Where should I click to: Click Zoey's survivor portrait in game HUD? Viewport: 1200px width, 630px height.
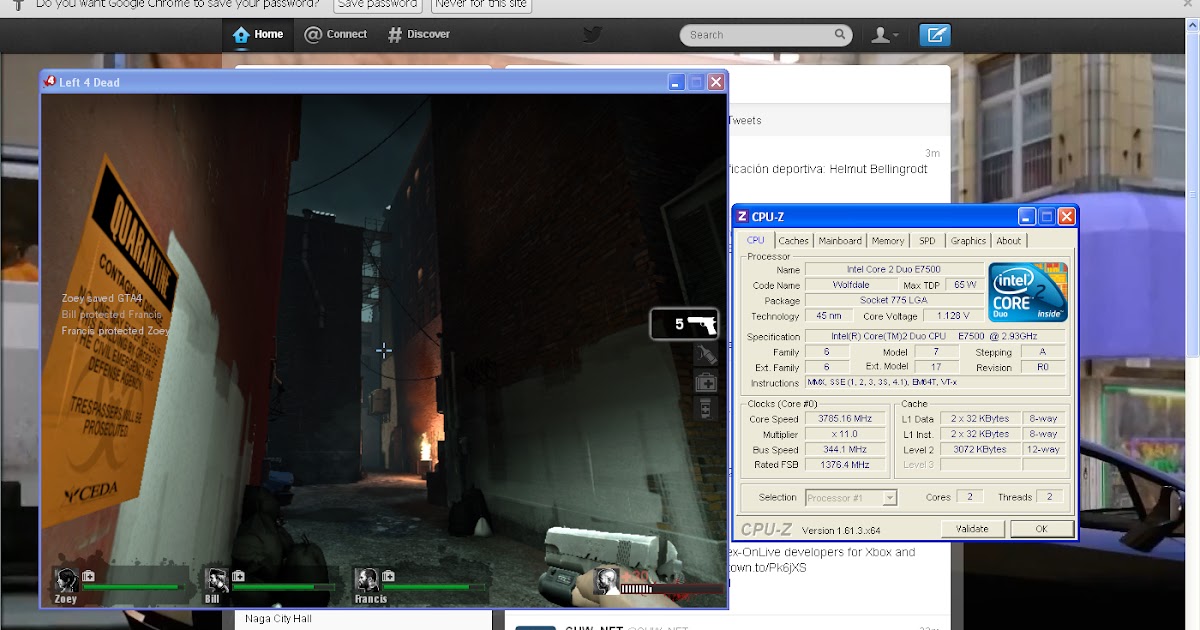[66, 580]
